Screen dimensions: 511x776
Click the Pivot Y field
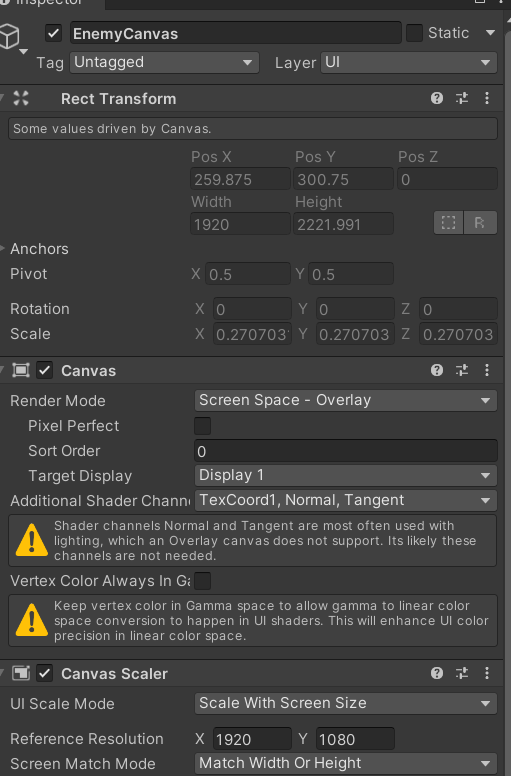[351, 274]
